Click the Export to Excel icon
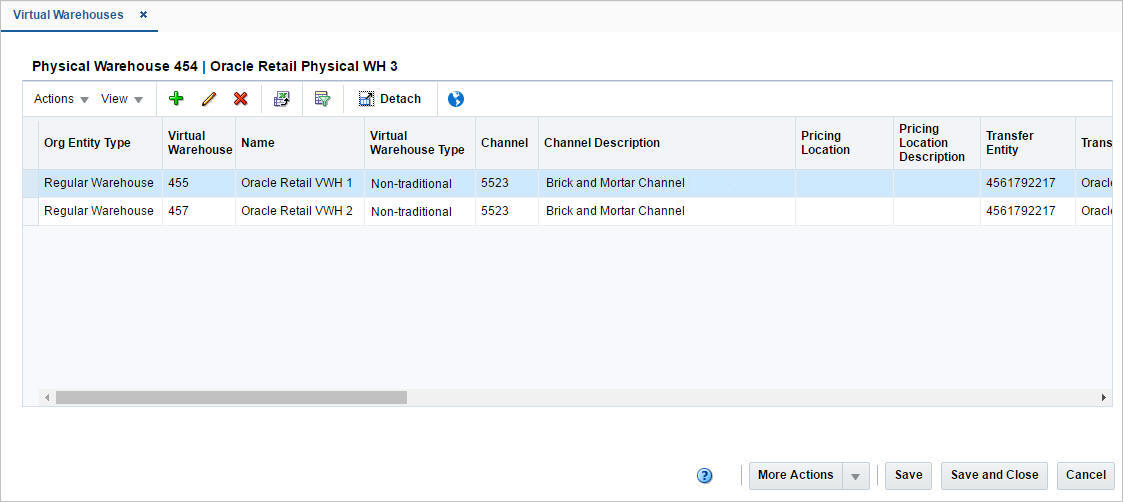The width and height of the screenshot is (1123, 502). (282, 99)
